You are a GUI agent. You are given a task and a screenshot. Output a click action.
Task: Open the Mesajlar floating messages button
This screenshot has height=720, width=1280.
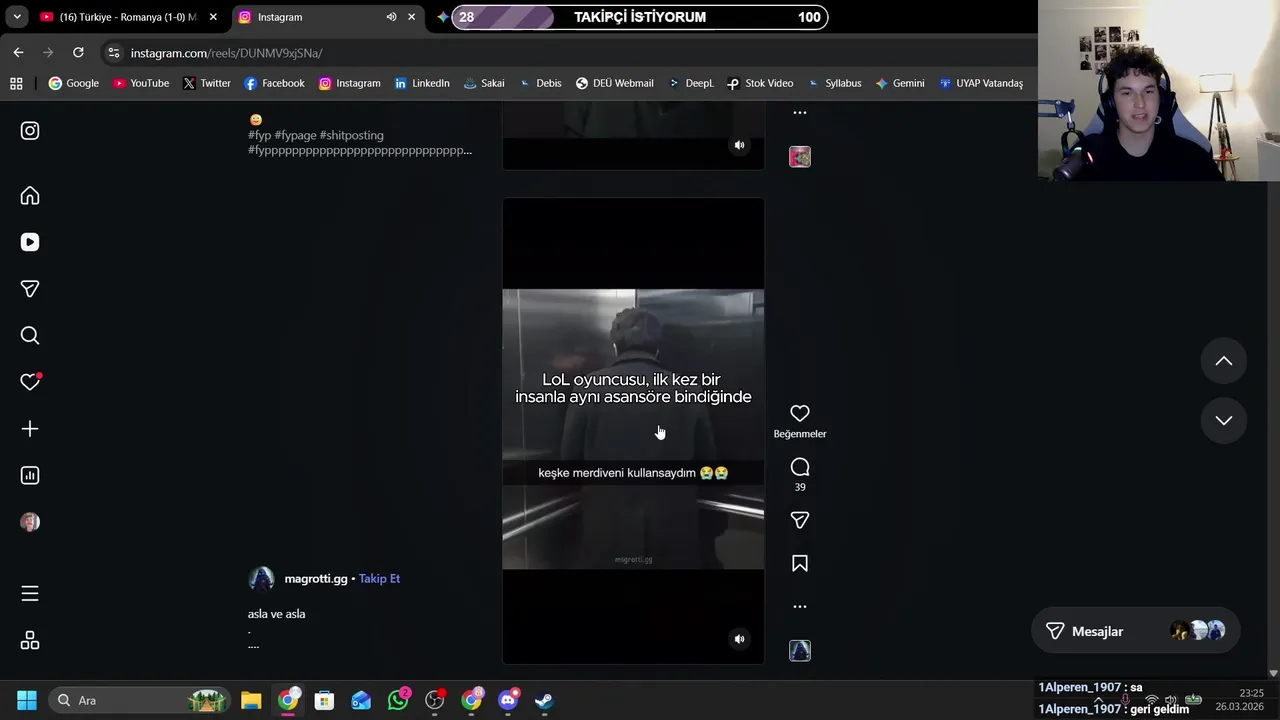coord(1135,631)
